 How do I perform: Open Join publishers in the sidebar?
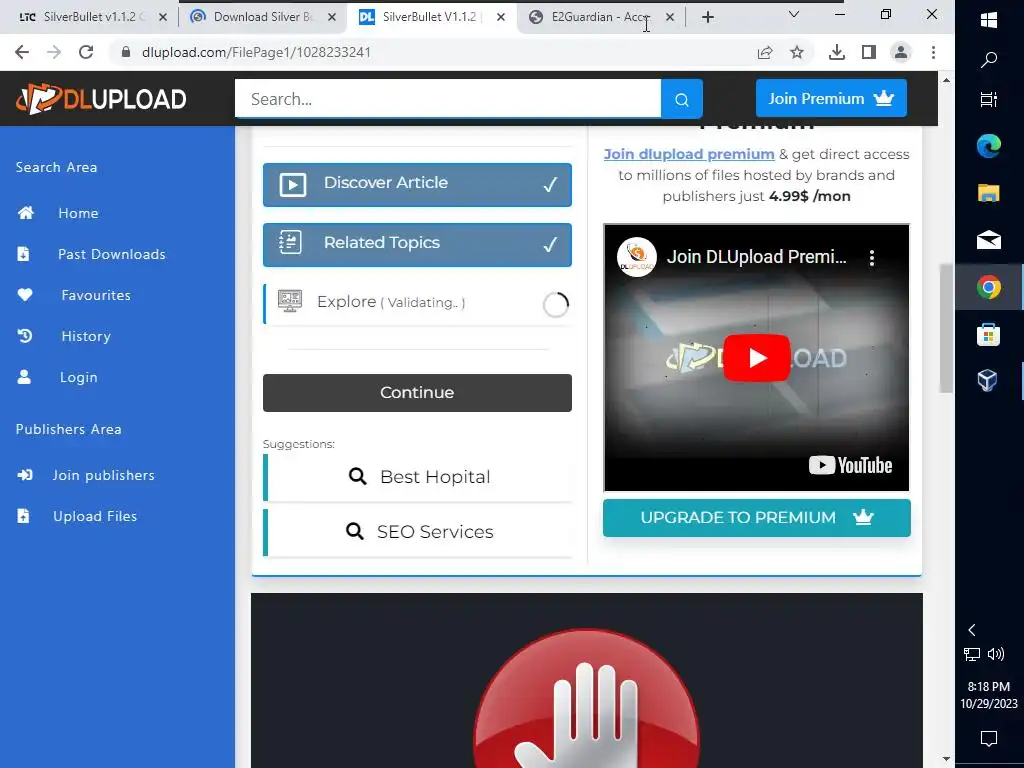[104, 475]
